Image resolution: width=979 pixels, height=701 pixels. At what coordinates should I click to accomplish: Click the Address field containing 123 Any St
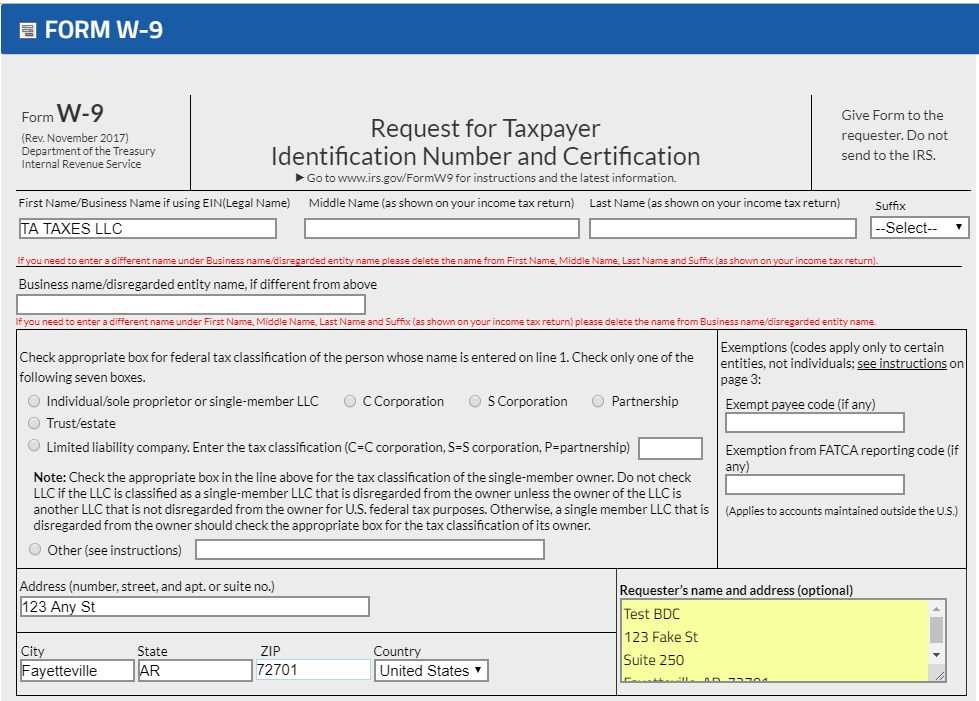tap(194, 607)
